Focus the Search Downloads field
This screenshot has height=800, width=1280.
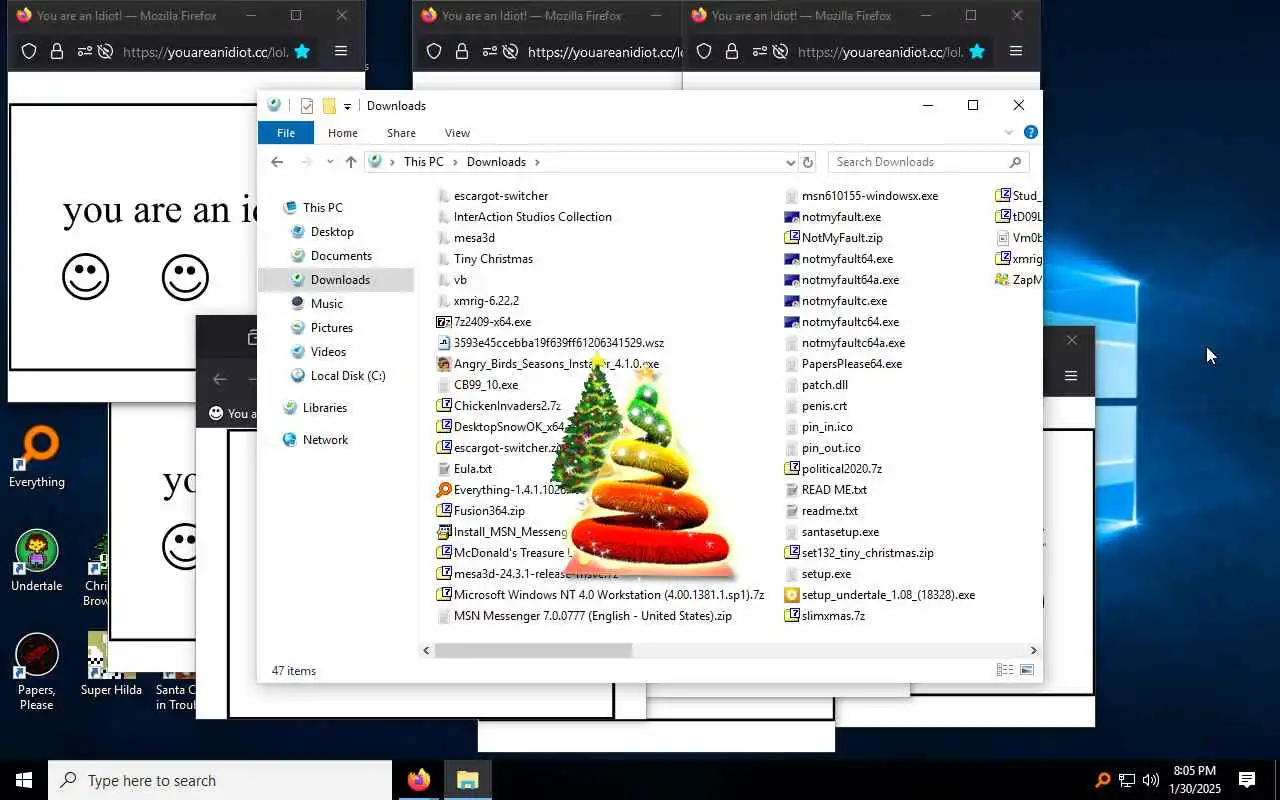(927, 162)
